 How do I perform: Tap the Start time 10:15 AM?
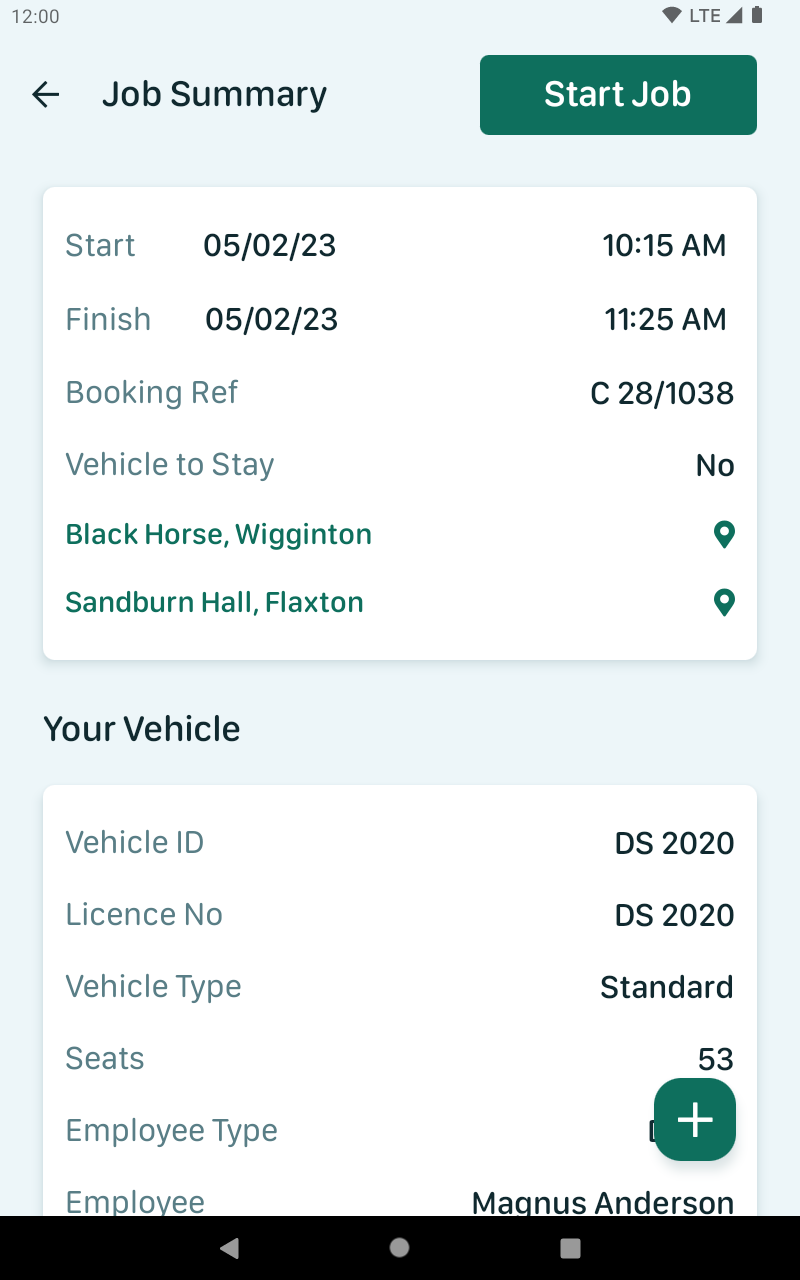664,246
